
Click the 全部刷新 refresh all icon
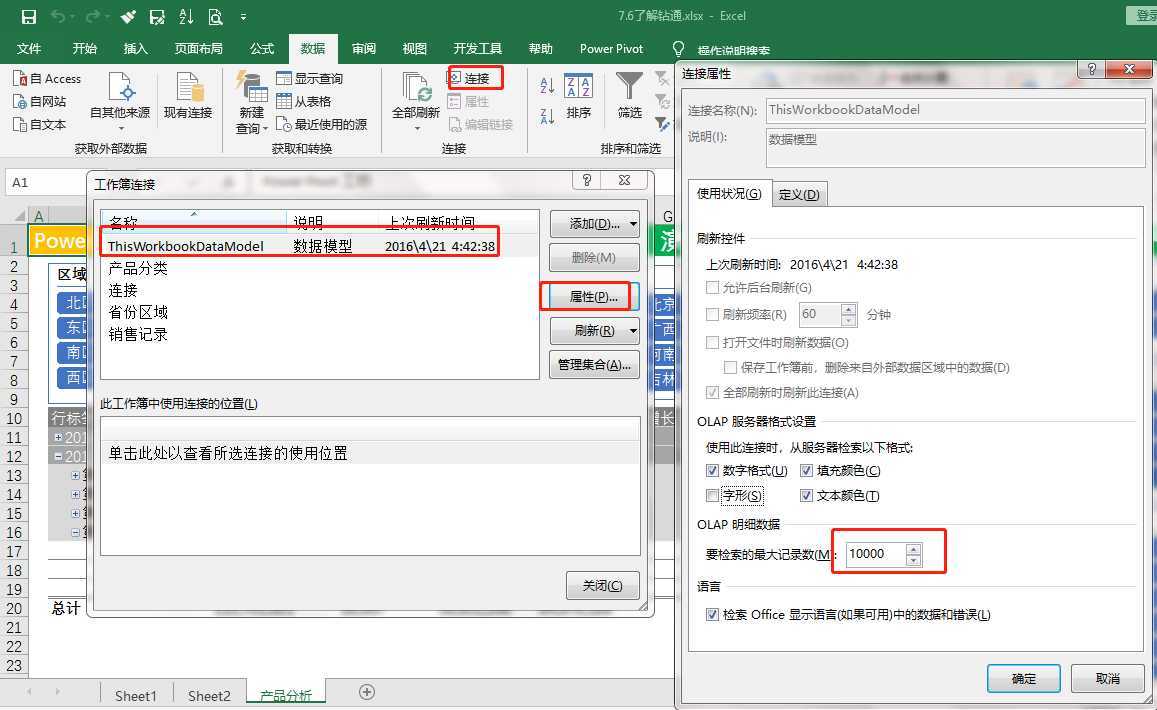coord(416,88)
